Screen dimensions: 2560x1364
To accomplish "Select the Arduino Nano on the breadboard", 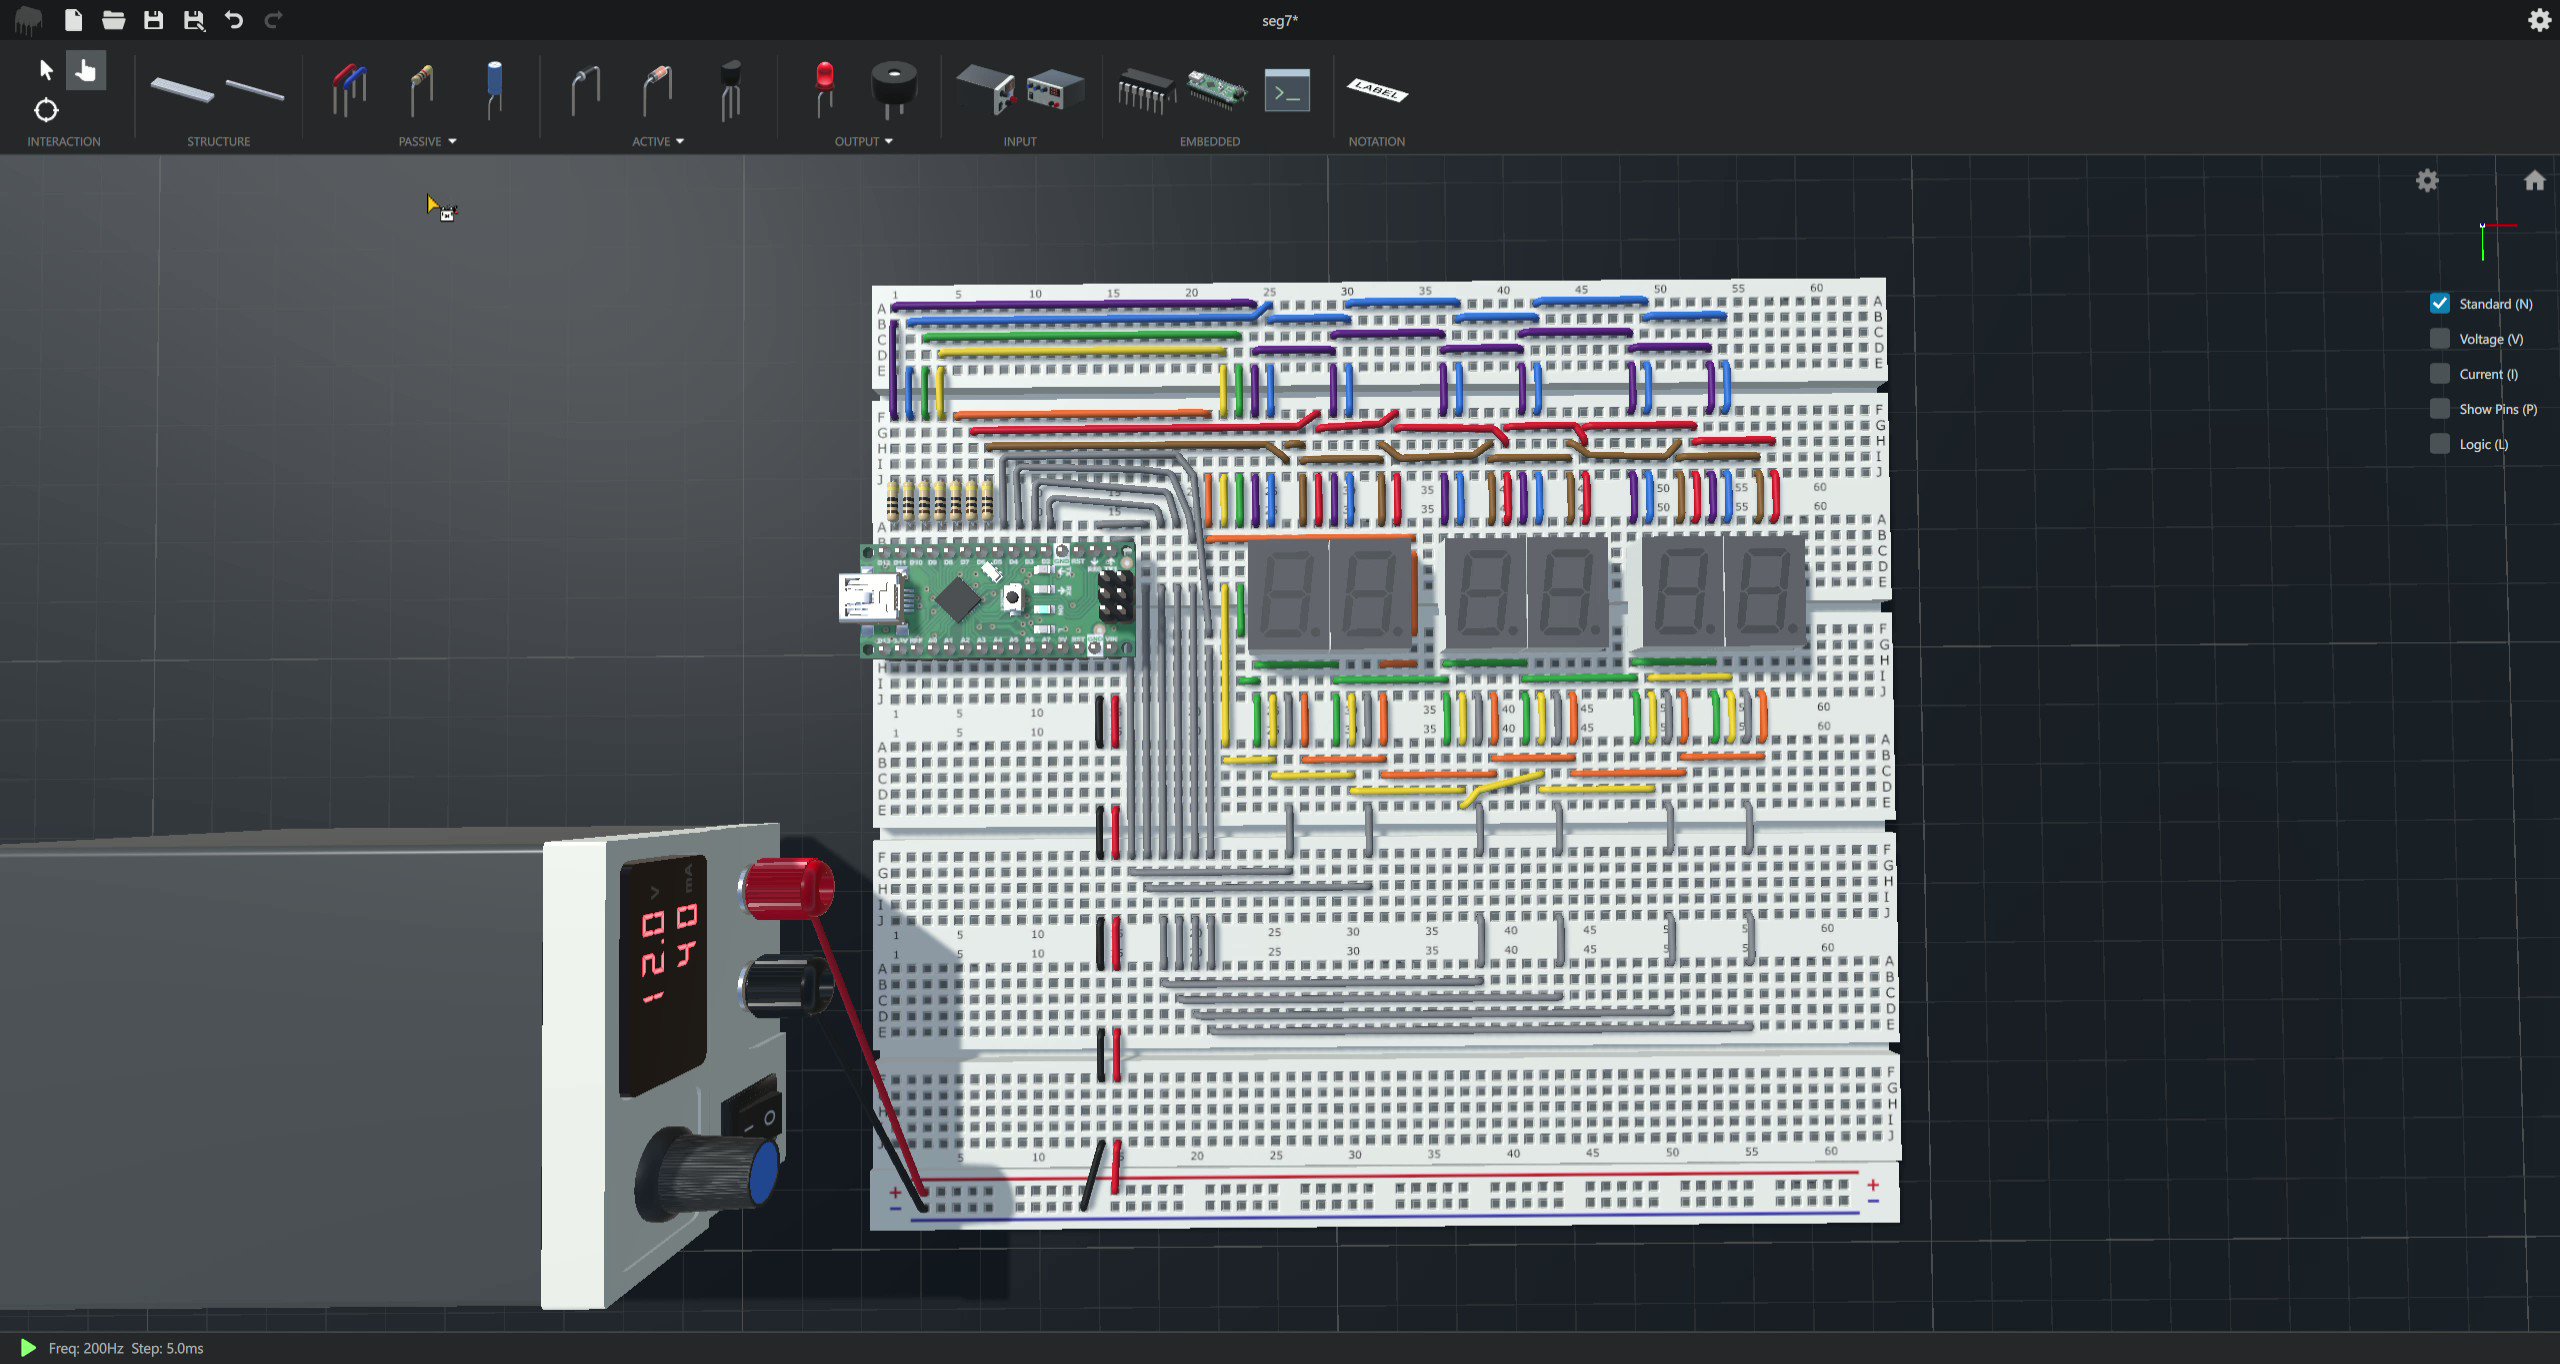I will [998, 600].
